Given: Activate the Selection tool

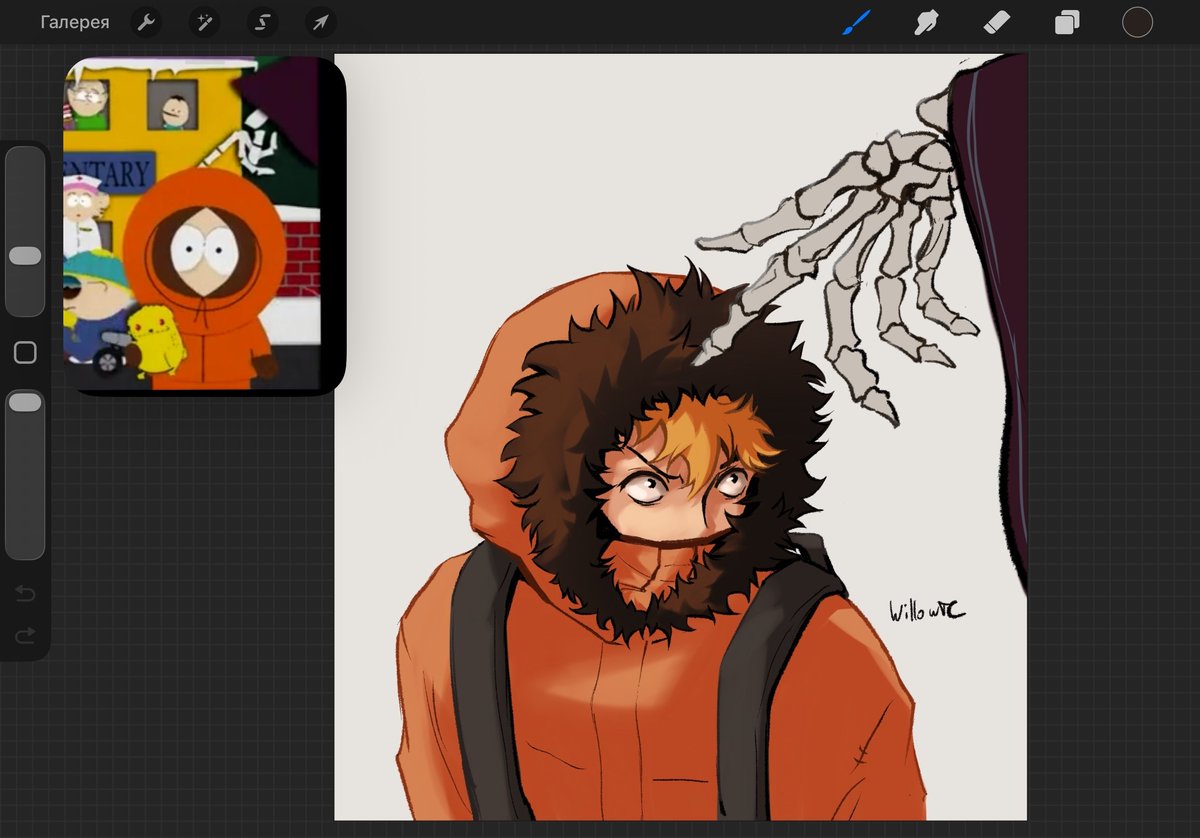Looking at the screenshot, I should [262, 22].
